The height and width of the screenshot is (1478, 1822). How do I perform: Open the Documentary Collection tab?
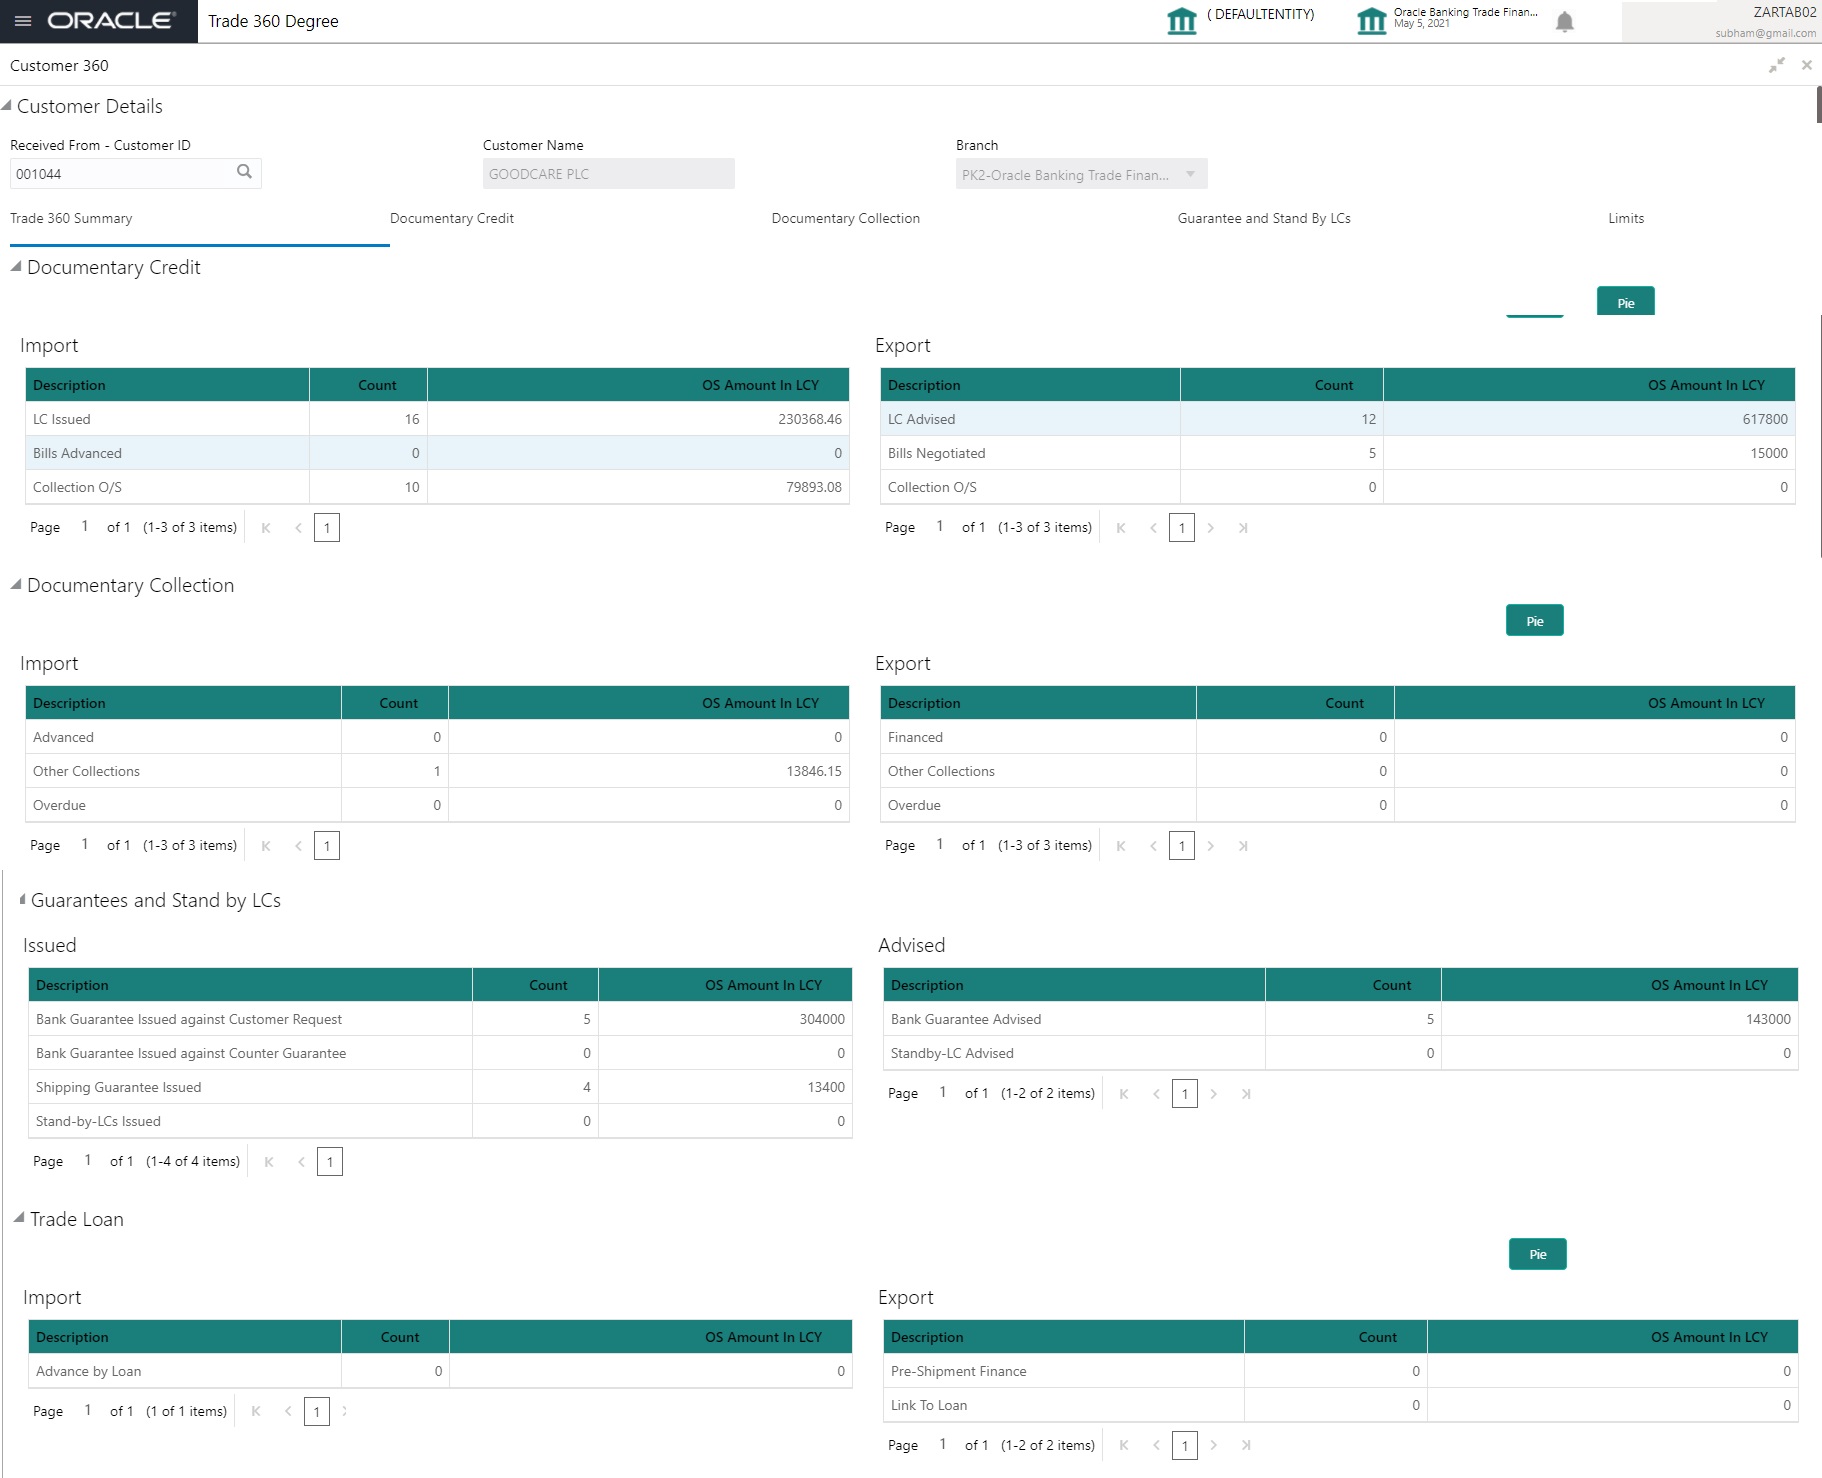(x=846, y=218)
